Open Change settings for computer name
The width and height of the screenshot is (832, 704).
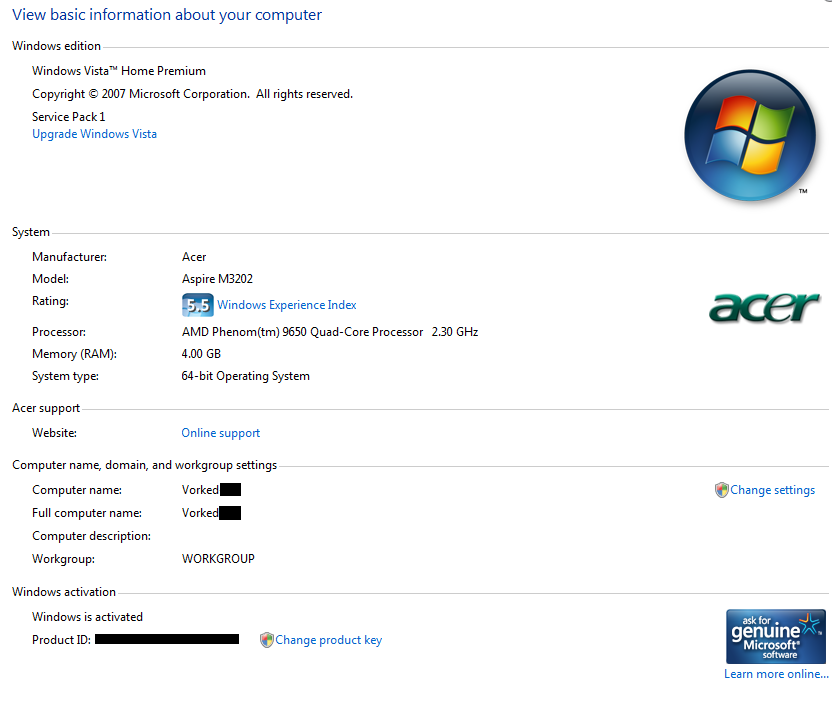(772, 490)
